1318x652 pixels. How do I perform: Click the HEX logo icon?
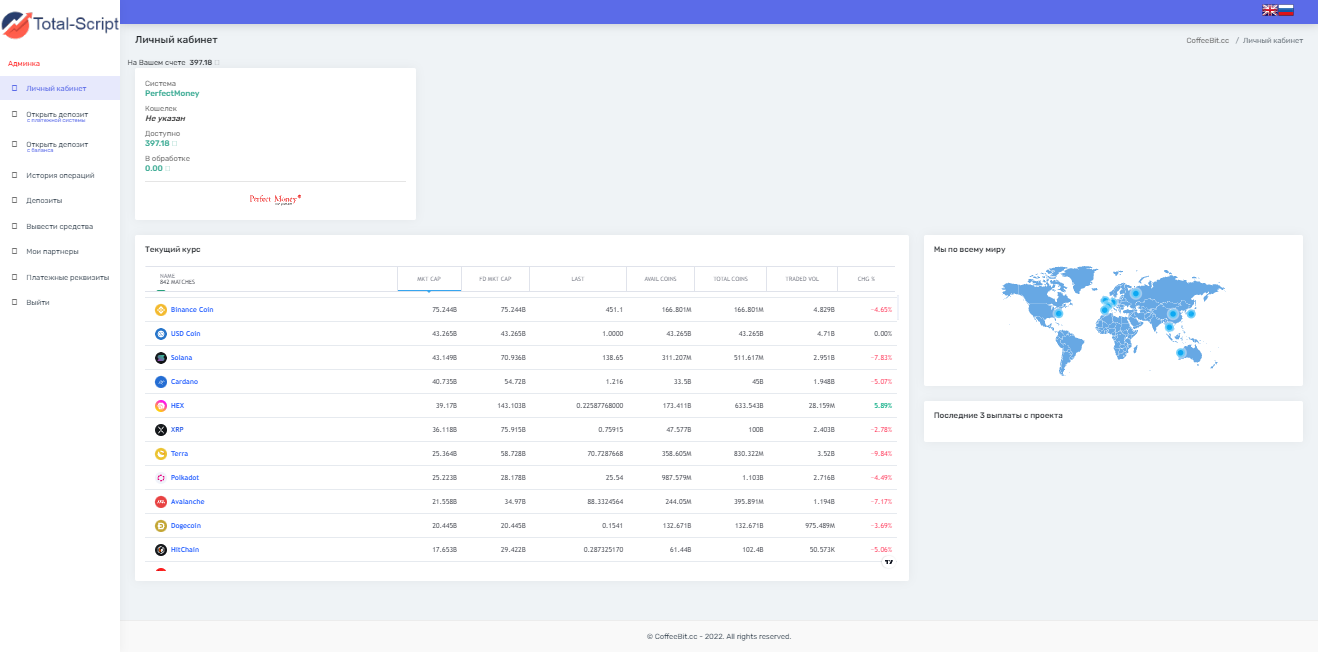click(160, 406)
